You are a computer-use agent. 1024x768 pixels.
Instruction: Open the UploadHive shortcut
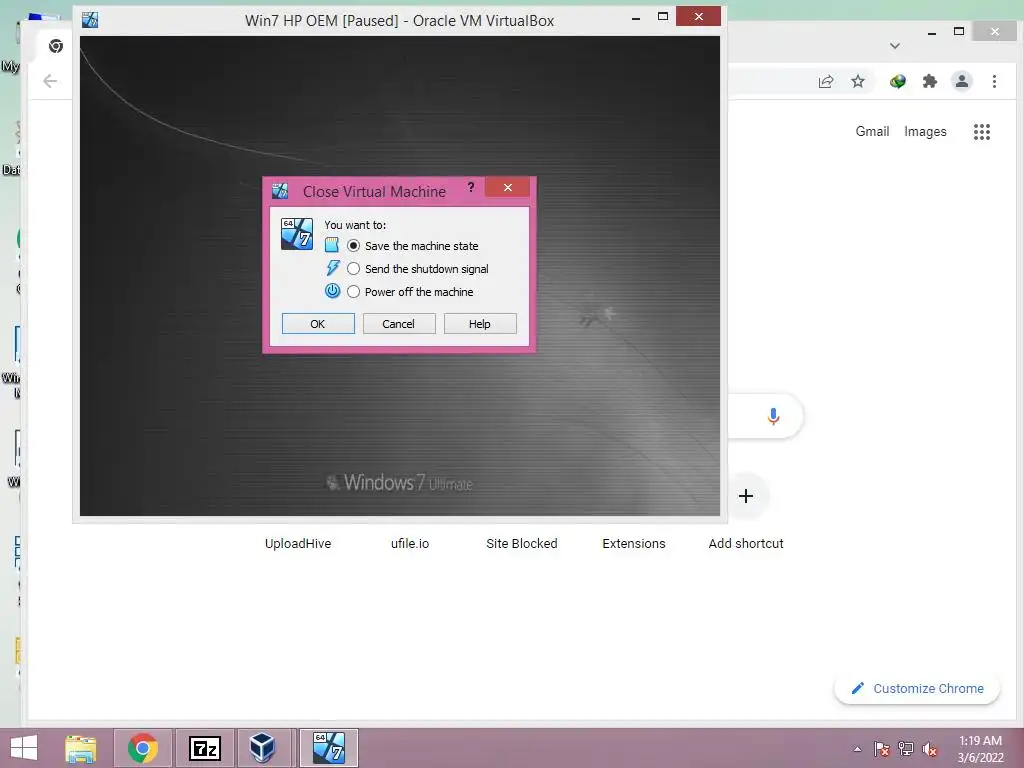298,543
